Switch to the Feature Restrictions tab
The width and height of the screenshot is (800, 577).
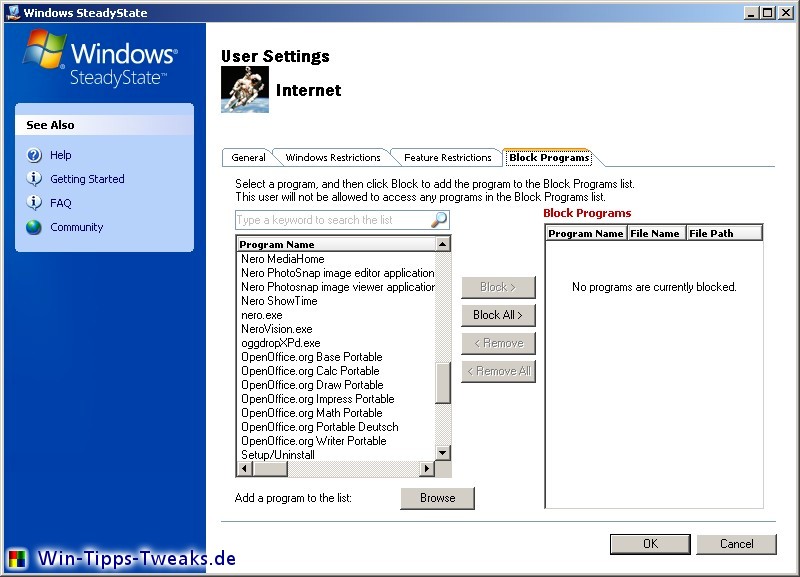pos(447,158)
